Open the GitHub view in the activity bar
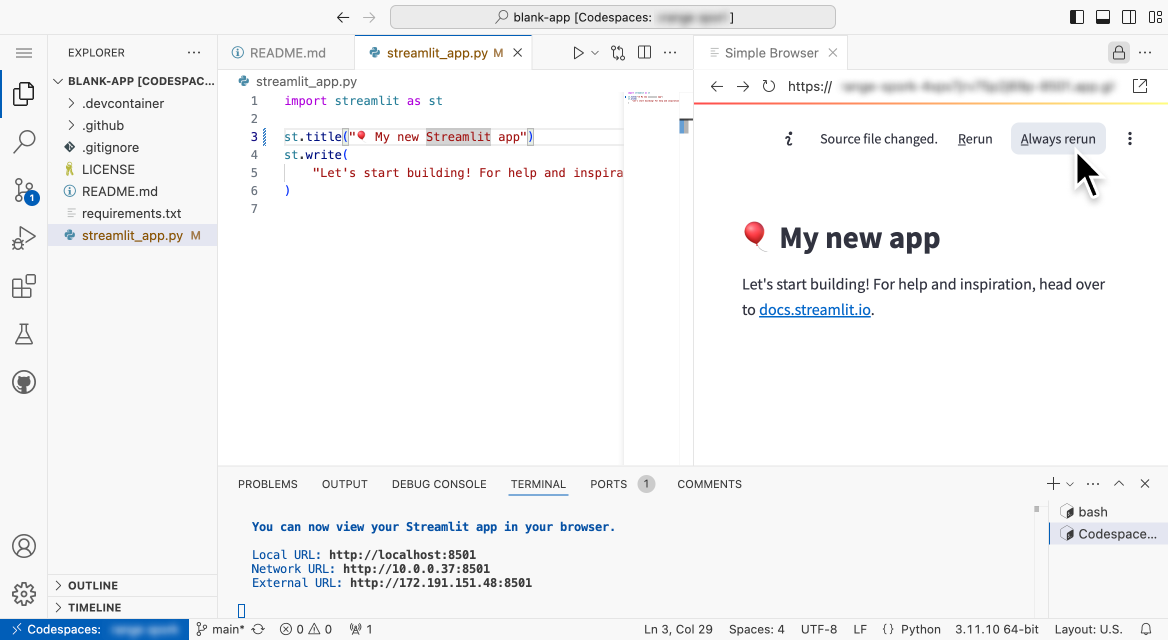Viewport: 1168px width, 640px height. (24, 381)
